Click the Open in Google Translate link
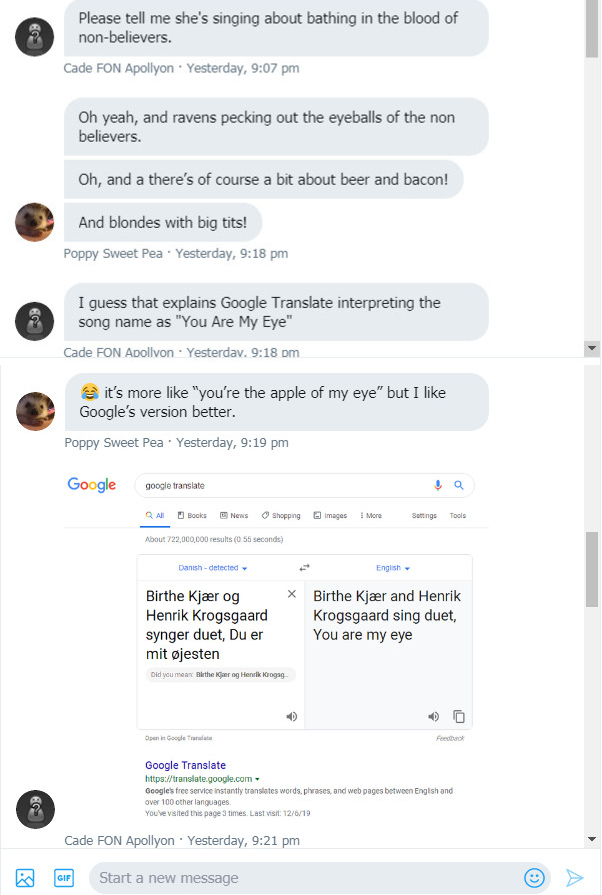 point(178,738)
